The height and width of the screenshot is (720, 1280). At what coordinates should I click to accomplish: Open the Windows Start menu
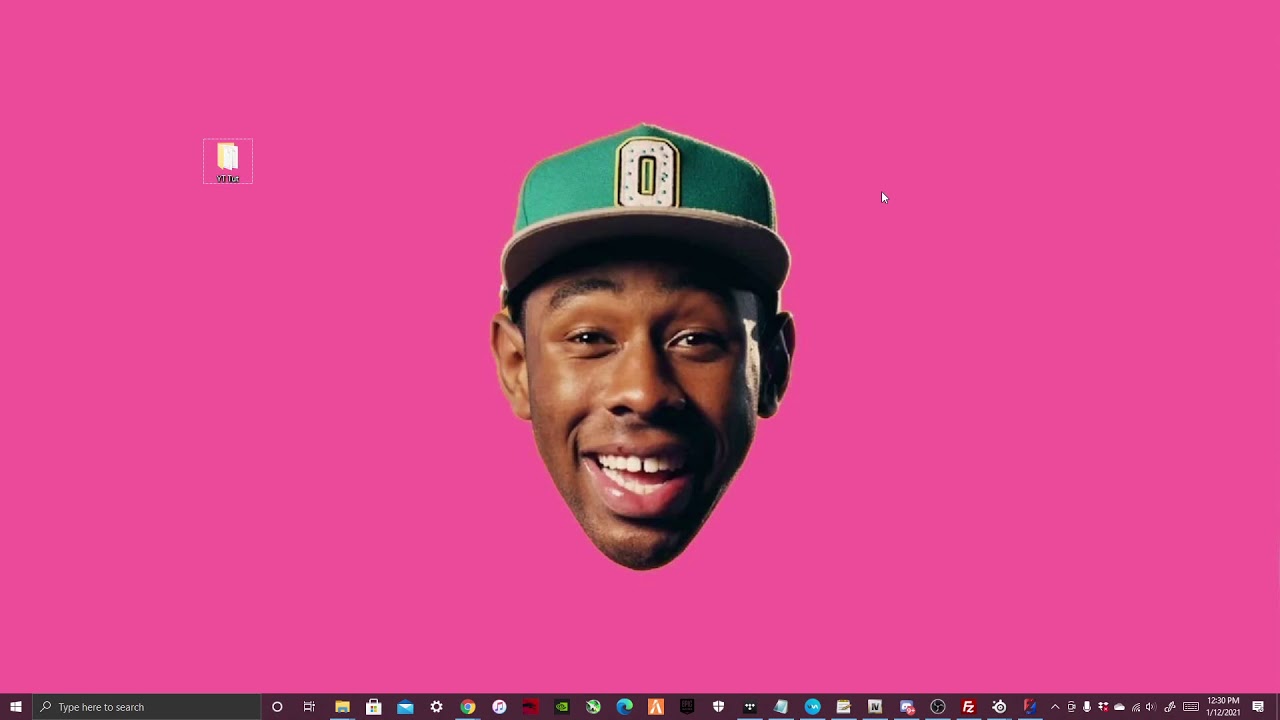coord(16,707)
